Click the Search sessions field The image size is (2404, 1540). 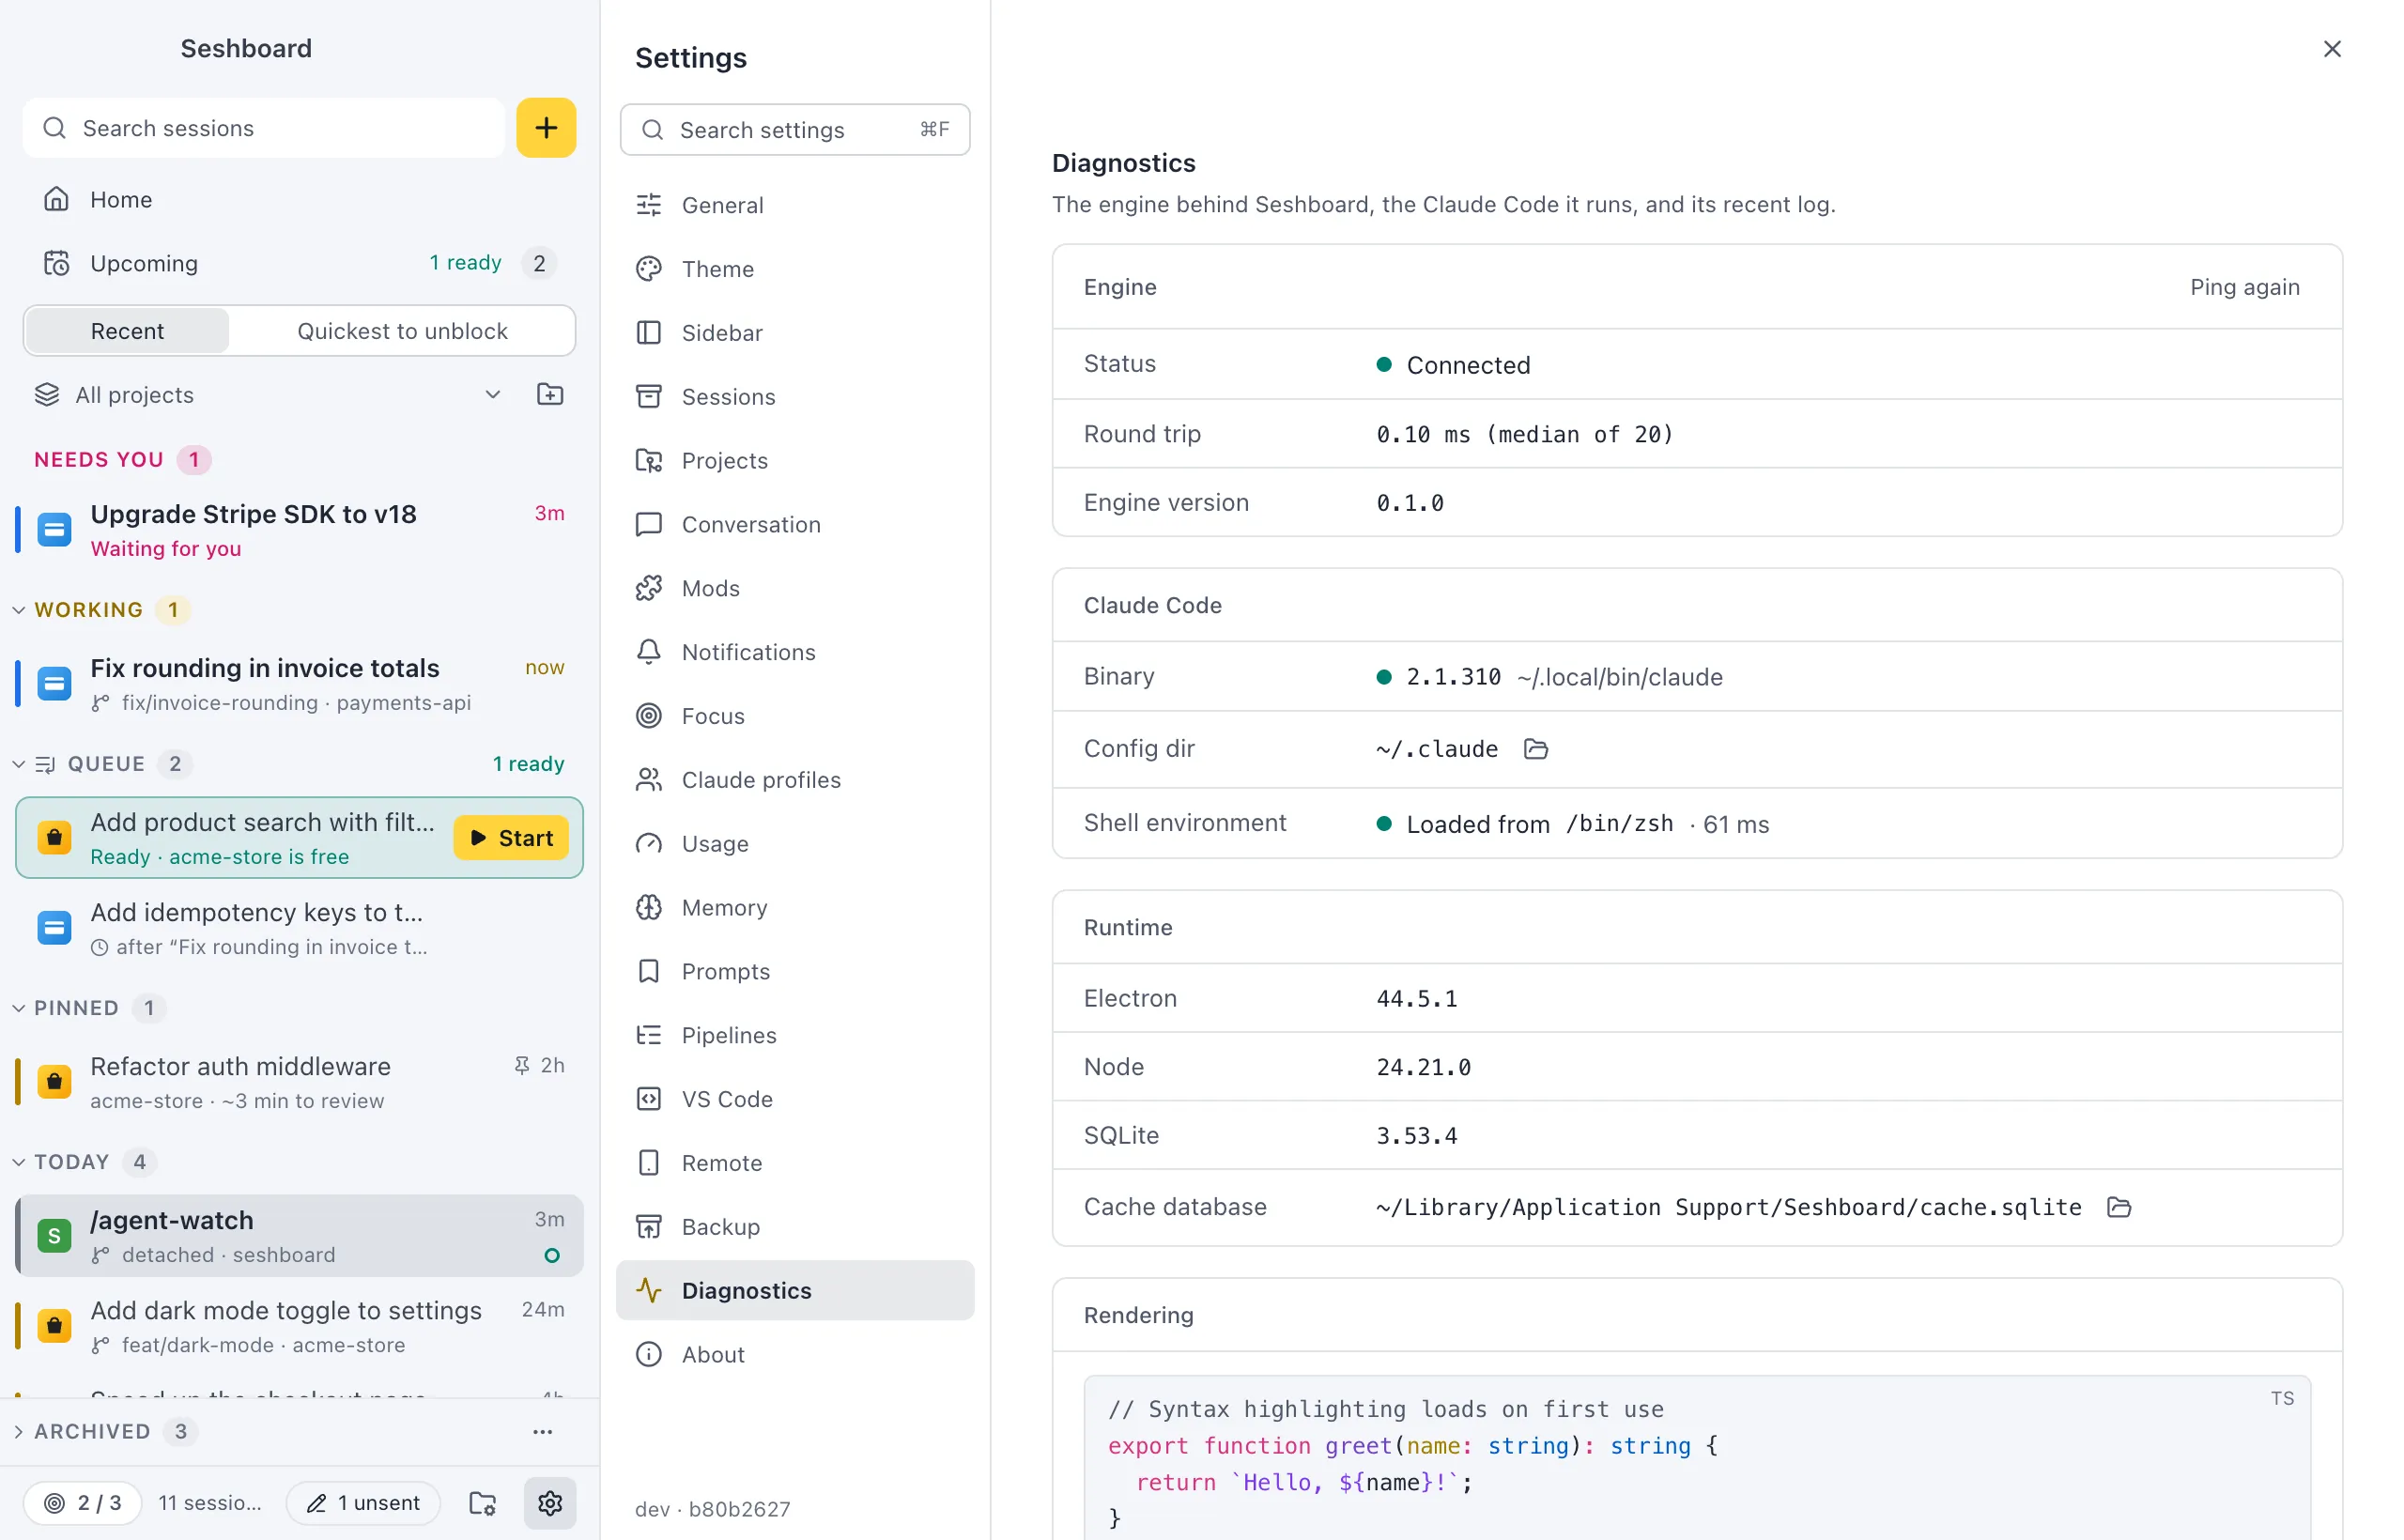[264, 128]
